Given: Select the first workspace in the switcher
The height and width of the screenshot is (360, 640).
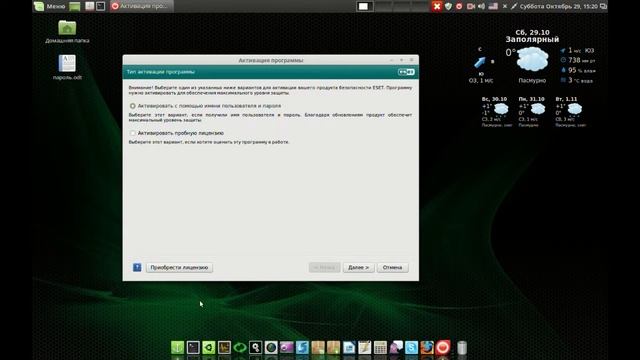Looking at the screenshot, I should coord(364,6).
